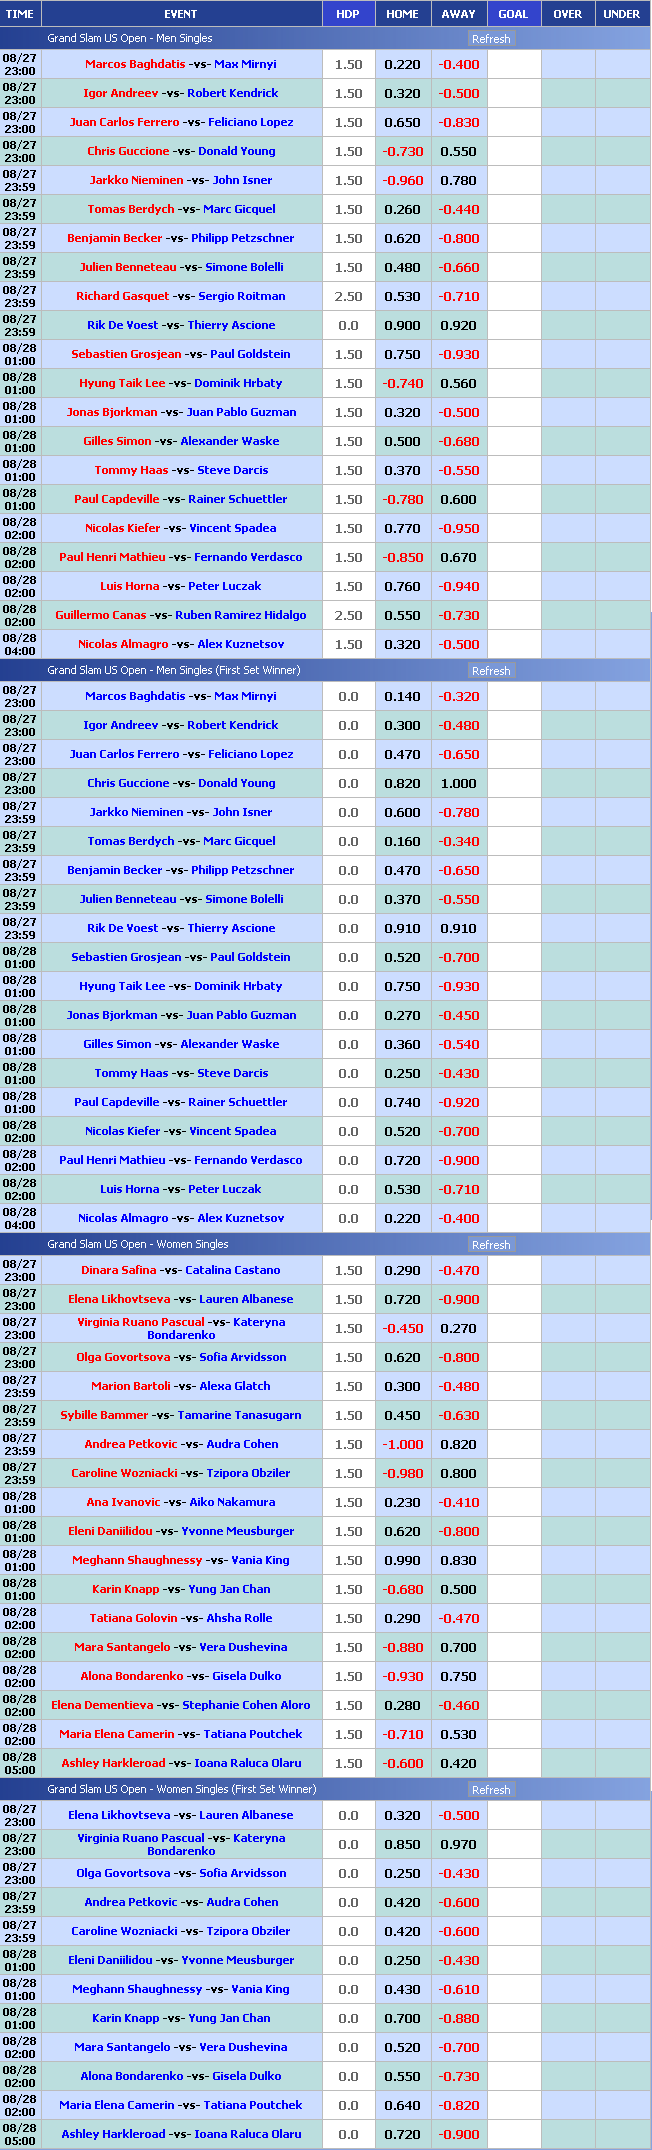The image size is (652, 2150).
Task: Refresh the Men Singles odds section
Action: pos(491,39)
